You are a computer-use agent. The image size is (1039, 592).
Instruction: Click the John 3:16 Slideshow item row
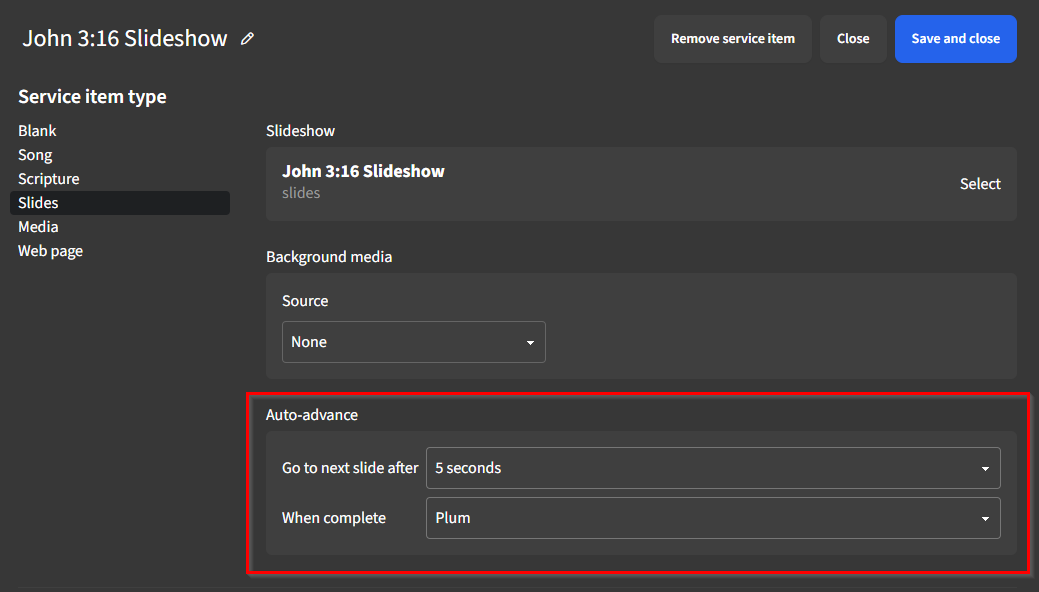coord(600,183)
